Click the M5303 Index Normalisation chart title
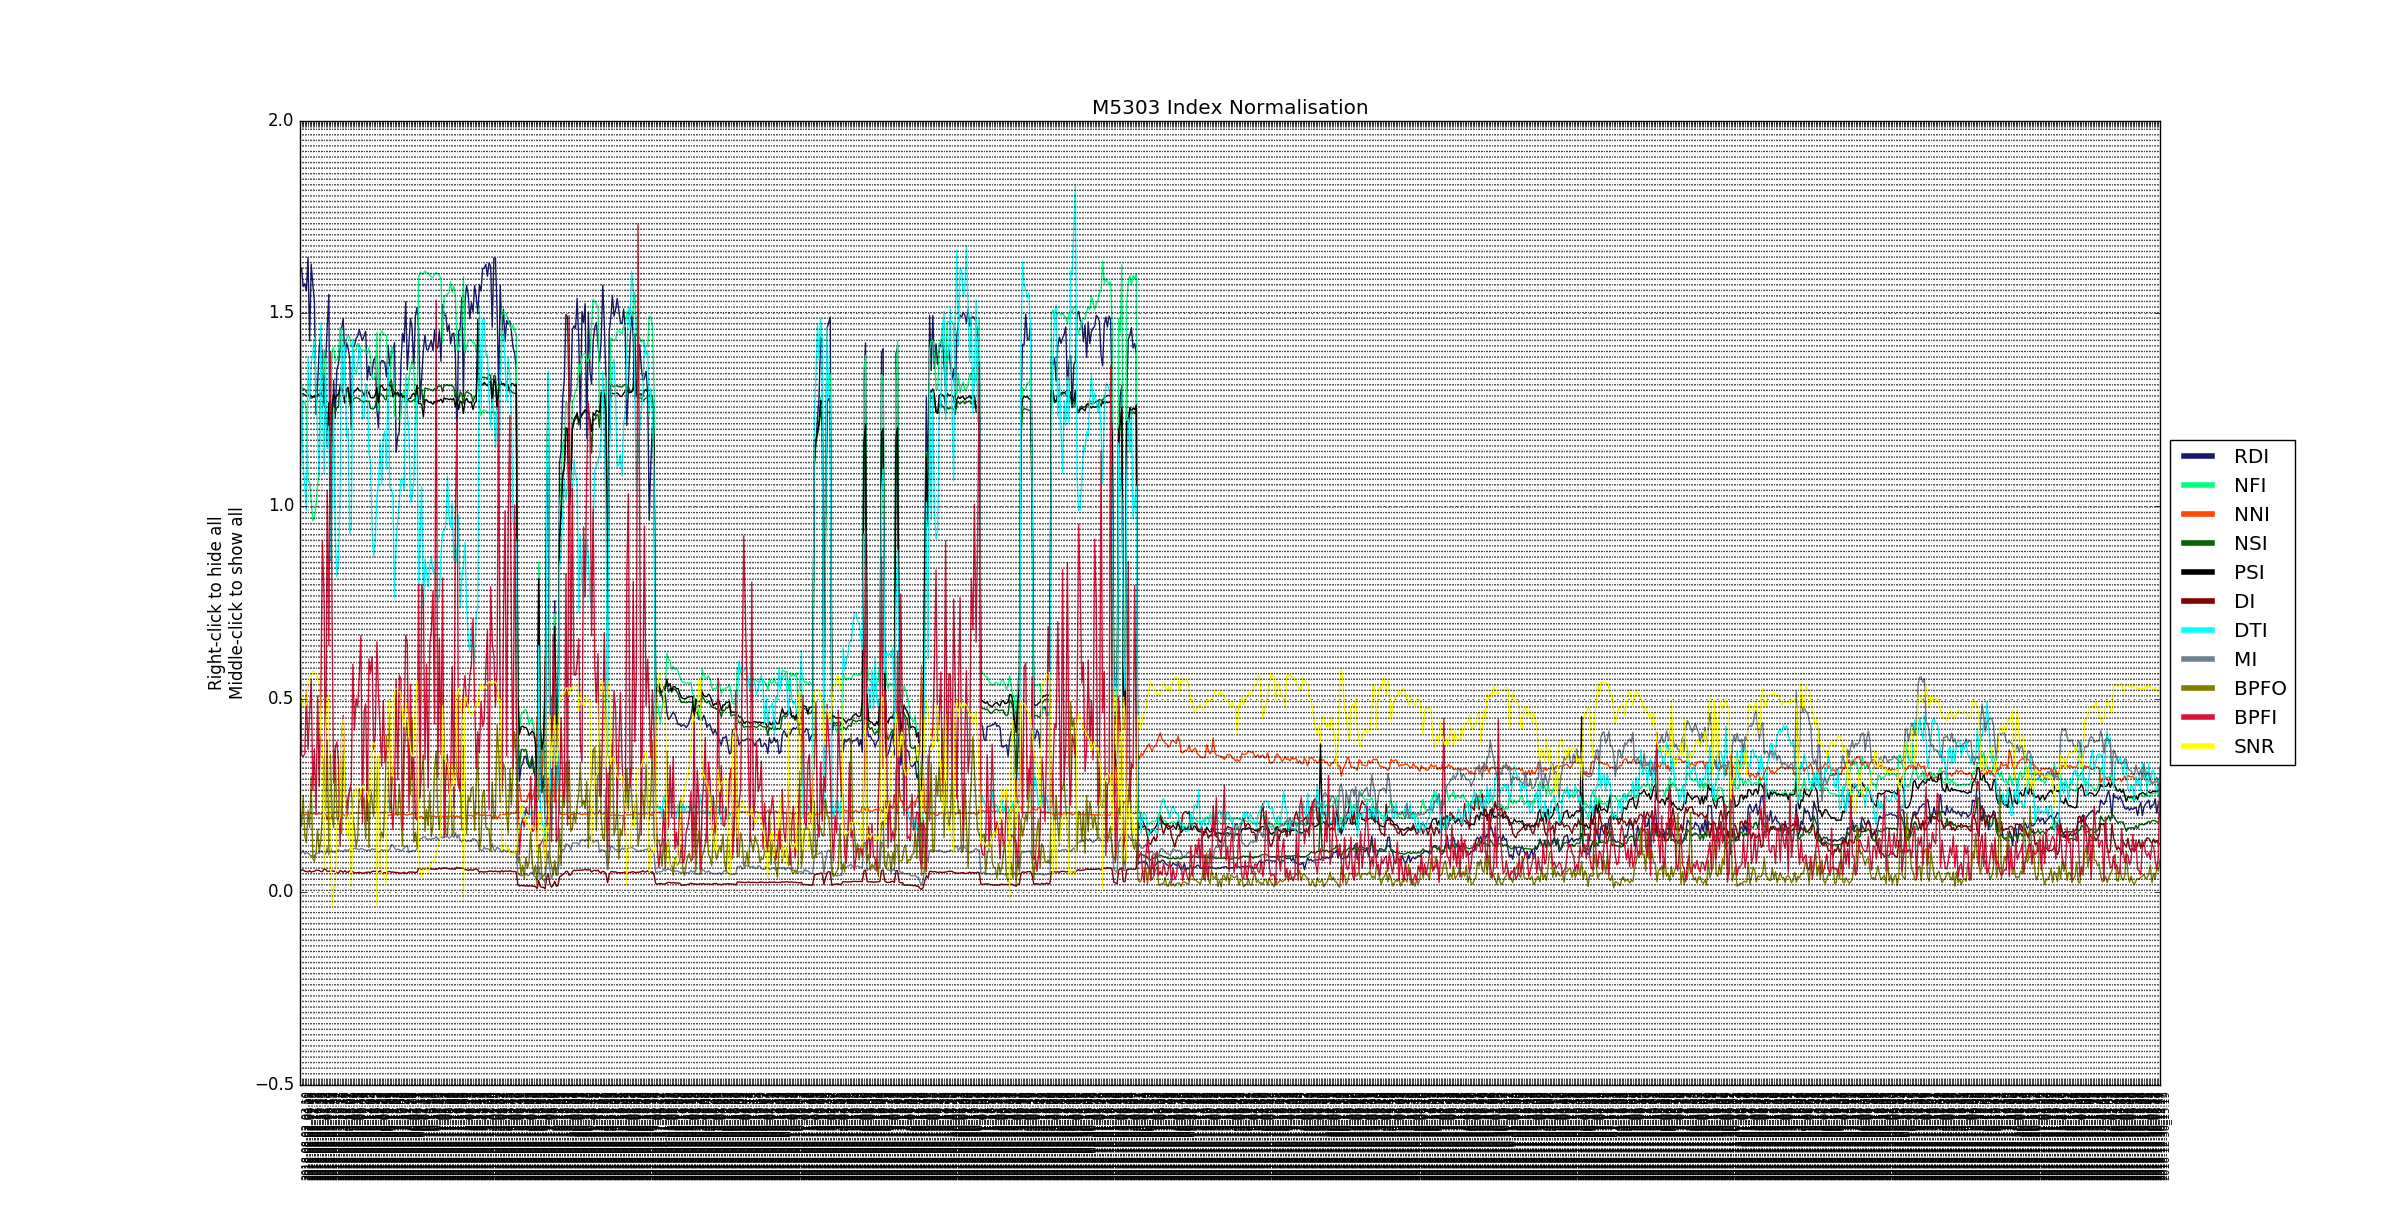Image resolution: width=2400 pixels, height=1205 pixels. (1229, 107)
